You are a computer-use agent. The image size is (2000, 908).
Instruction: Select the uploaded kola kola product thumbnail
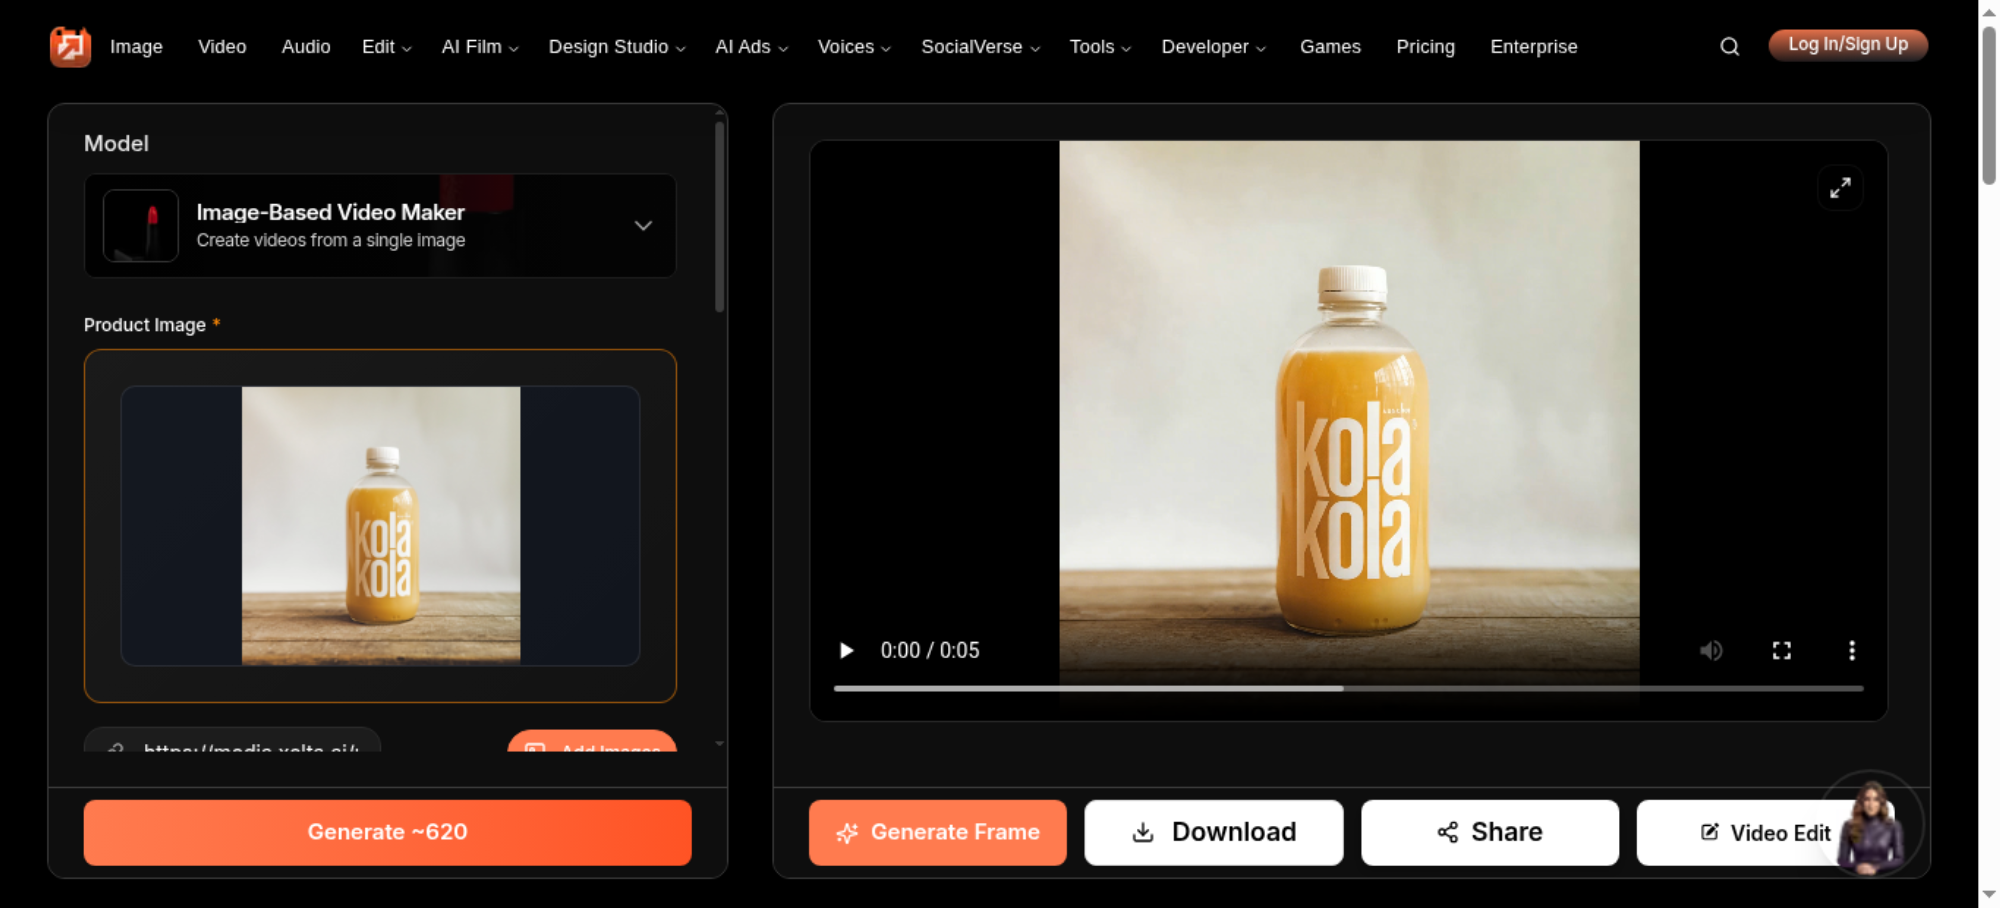point(380,526)
